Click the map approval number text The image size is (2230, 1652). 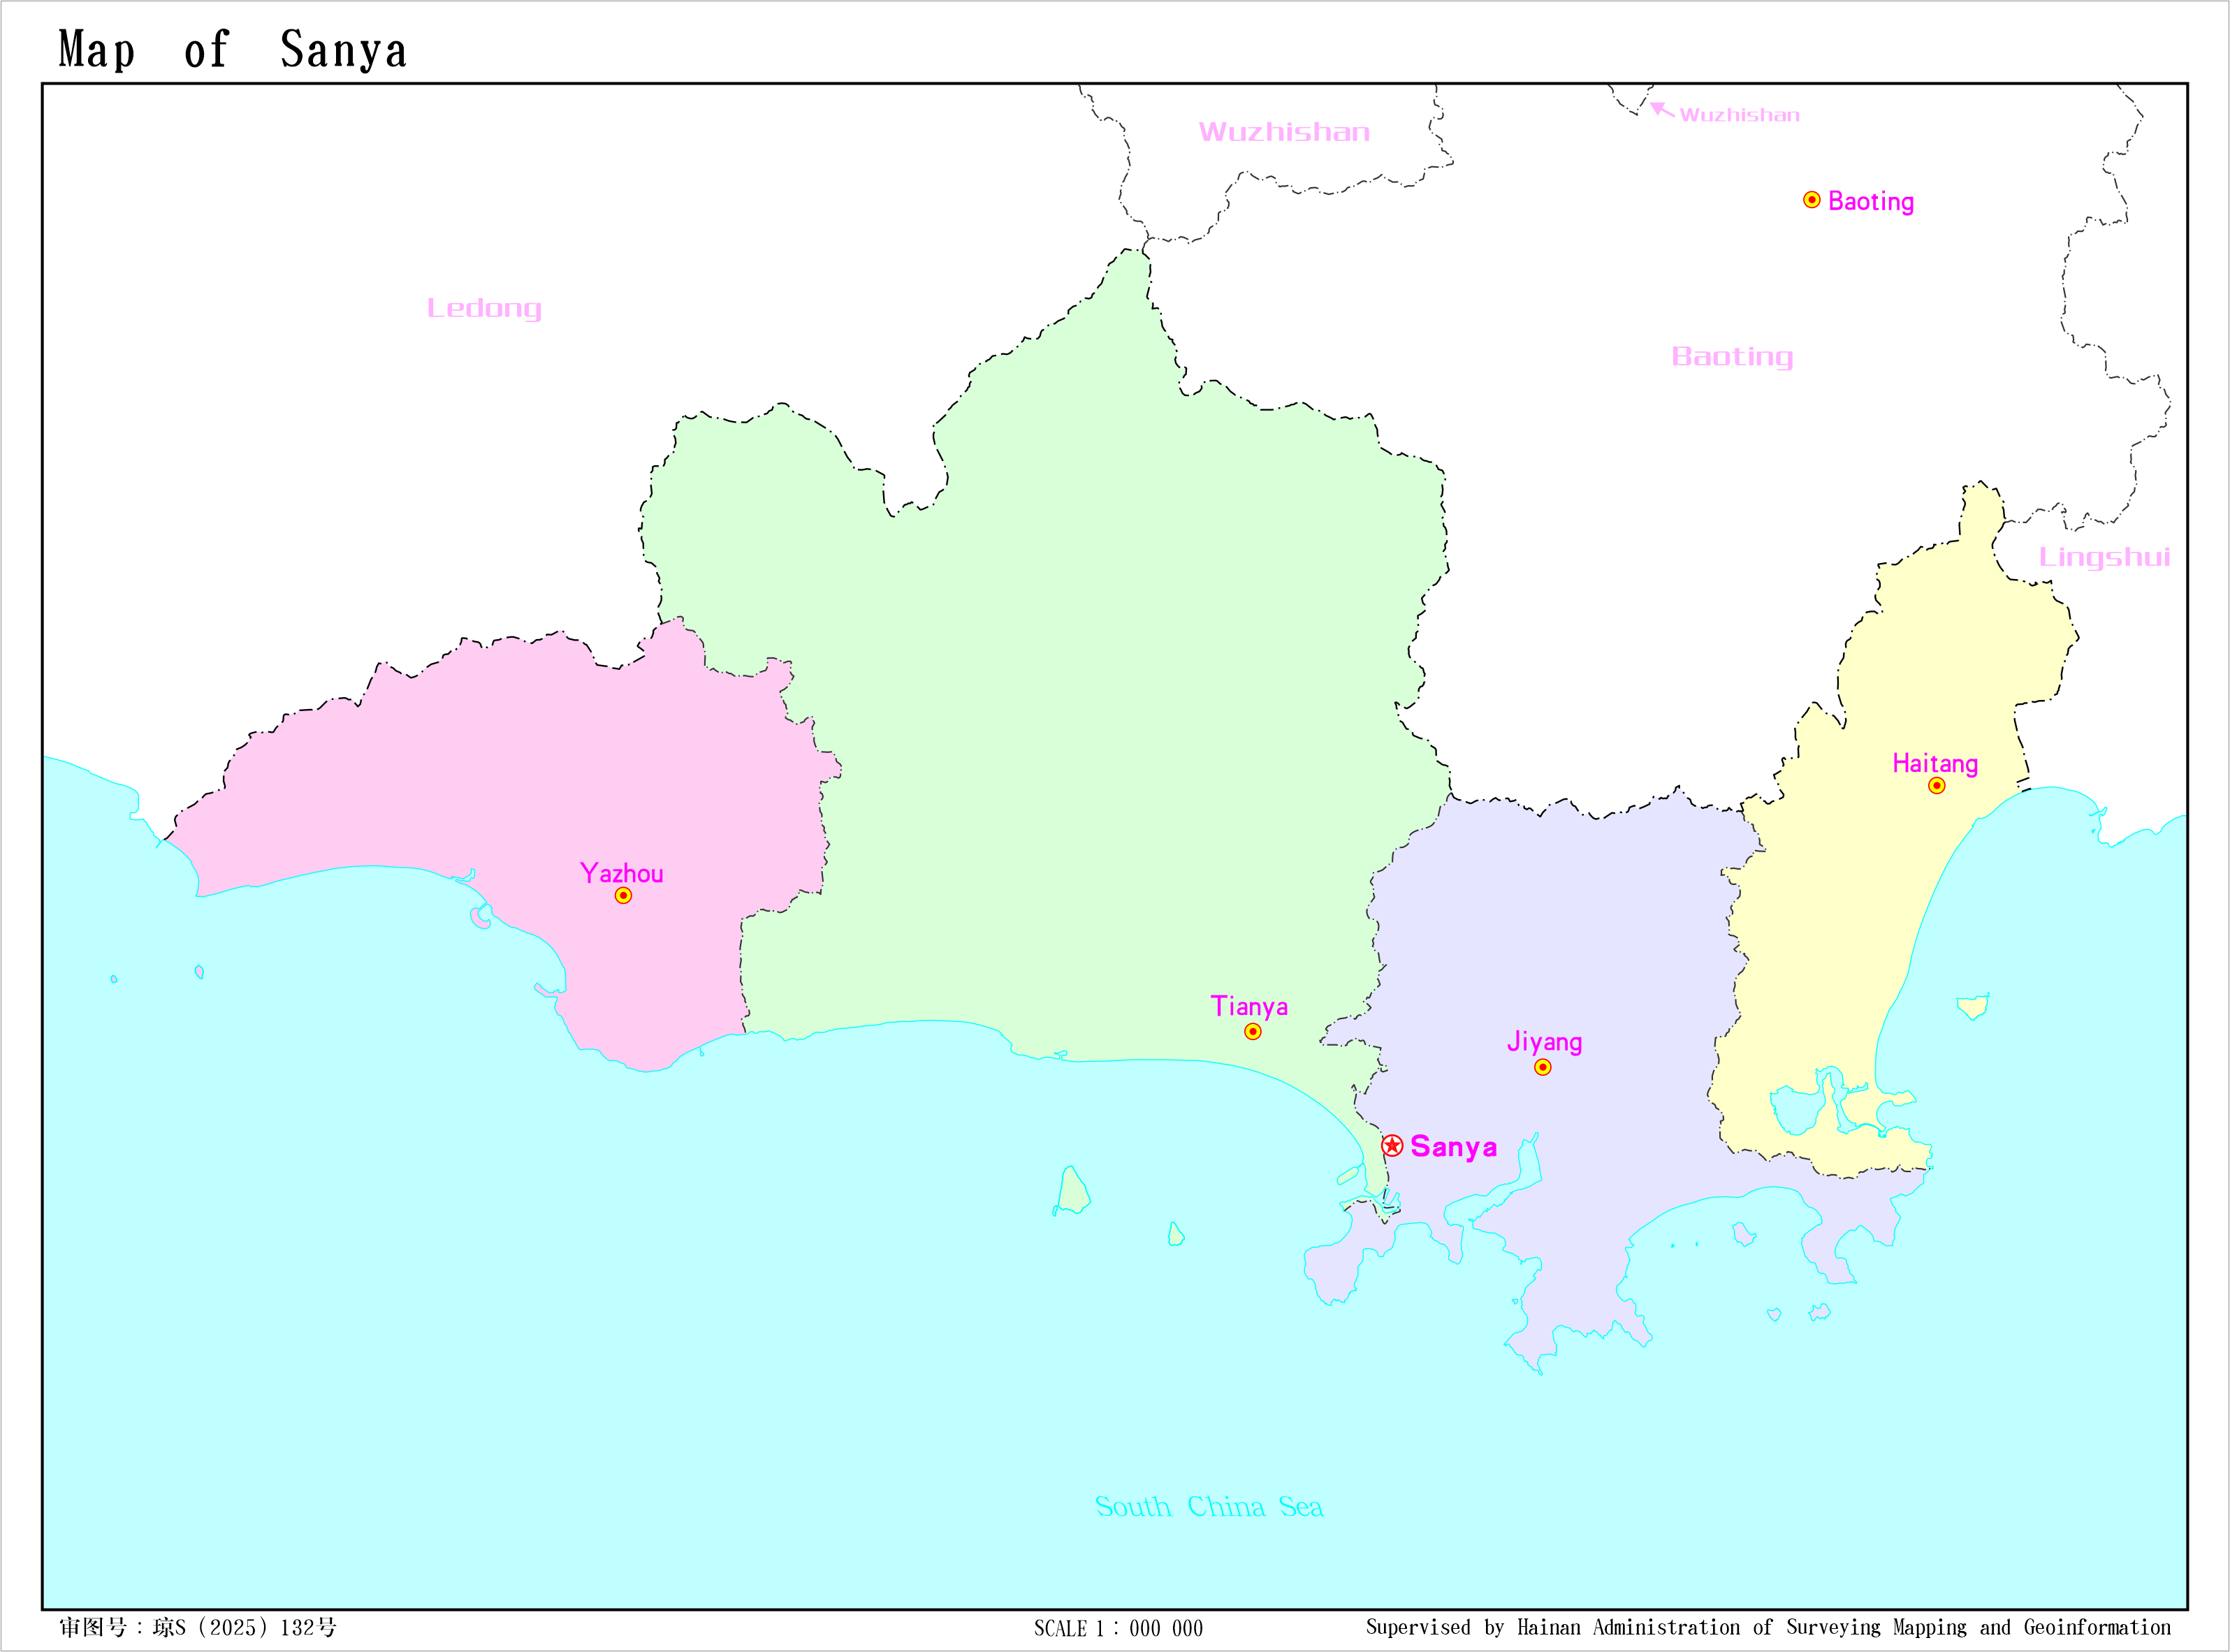(x=198, y=1628)
